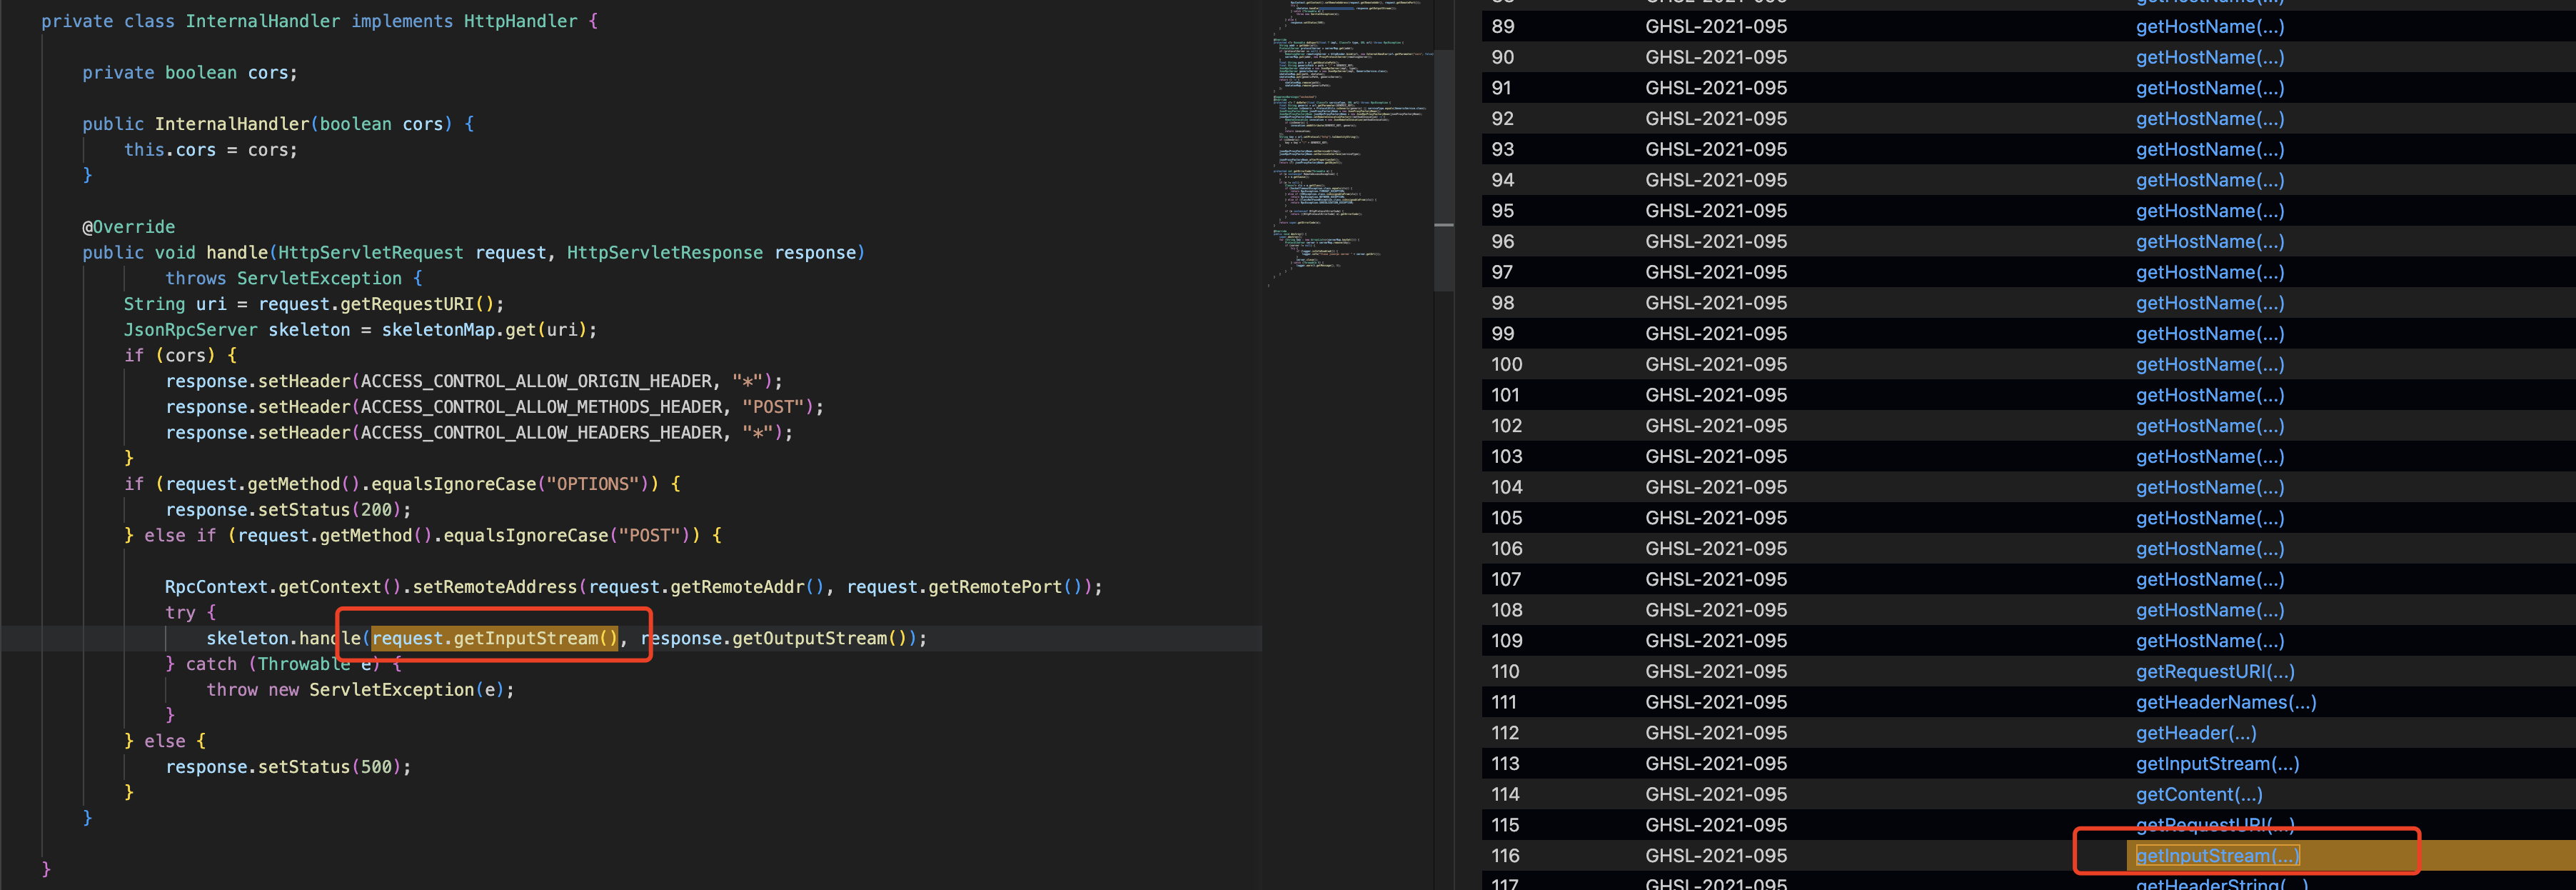
Task: Click the @Override annotation
Action: 129,227
